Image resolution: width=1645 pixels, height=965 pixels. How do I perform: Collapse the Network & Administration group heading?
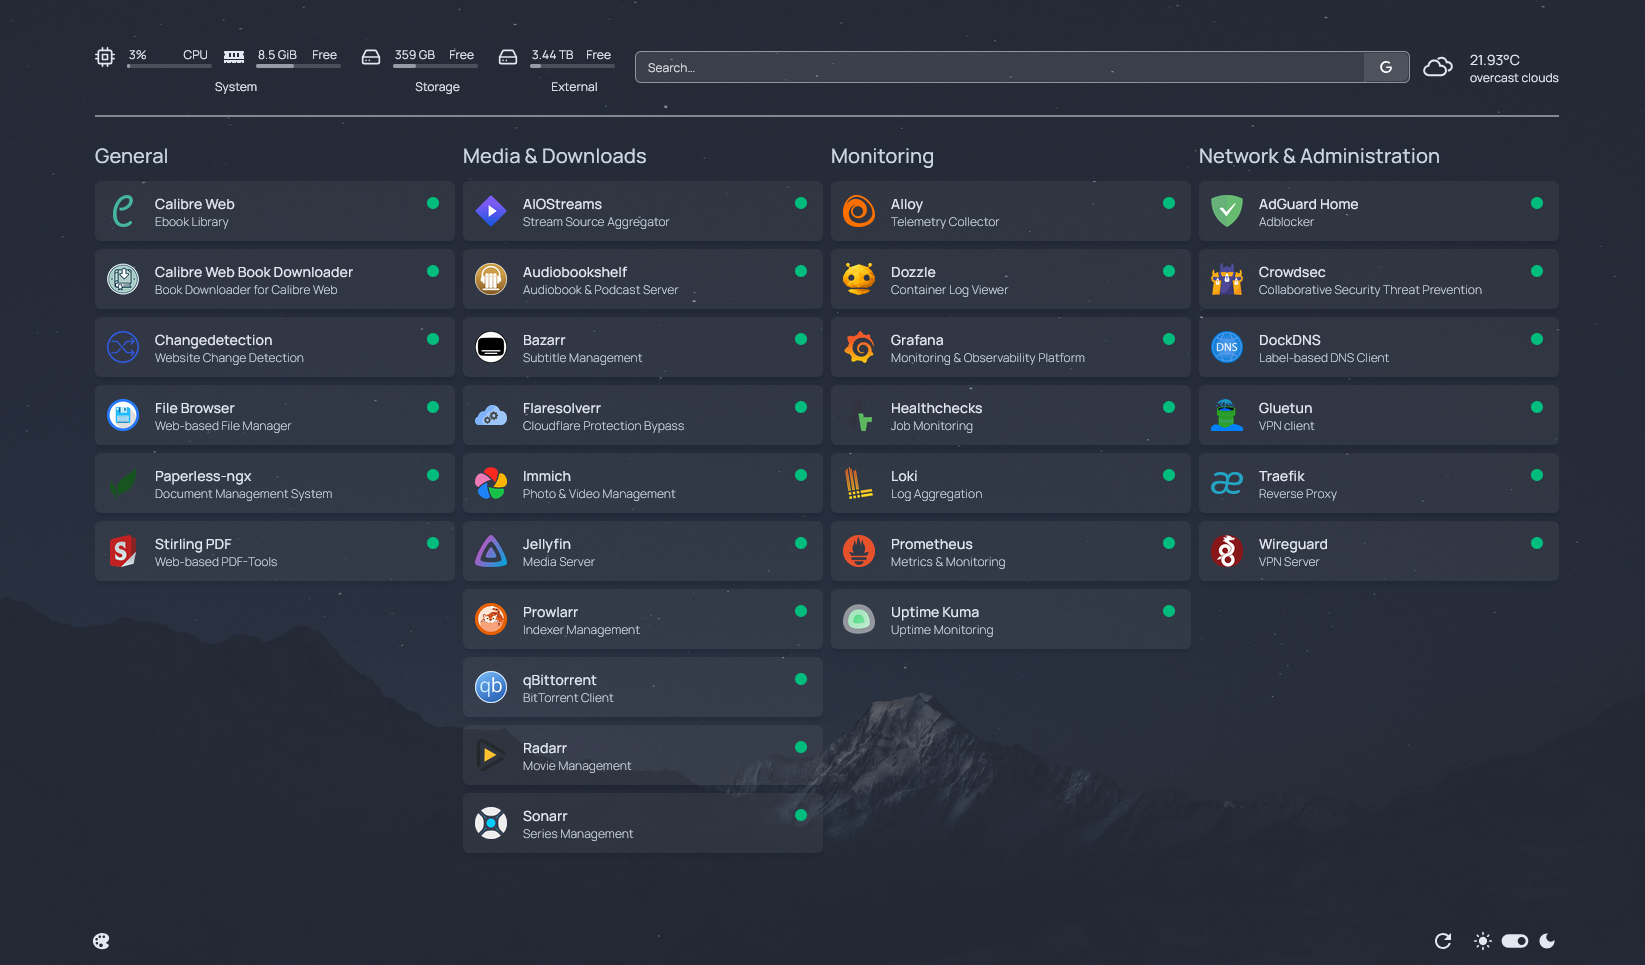[1319, 156]
